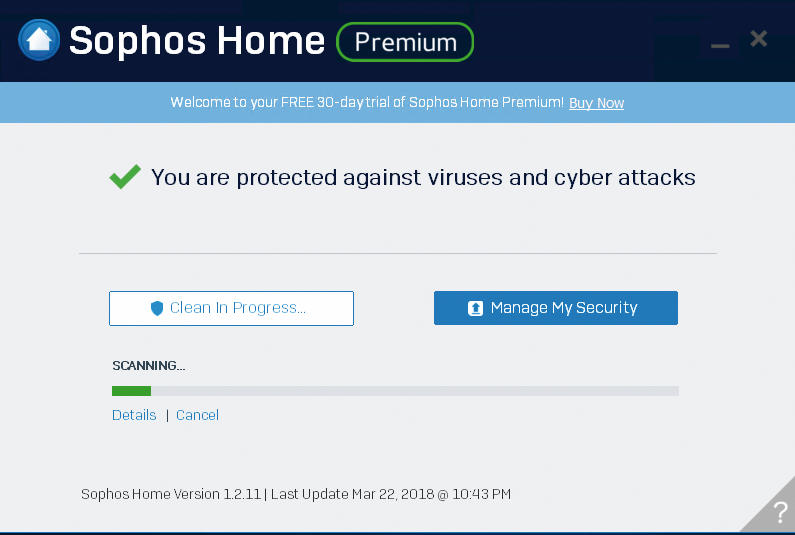
Task: Click the protected status message text
Action: tap(423, 178)
